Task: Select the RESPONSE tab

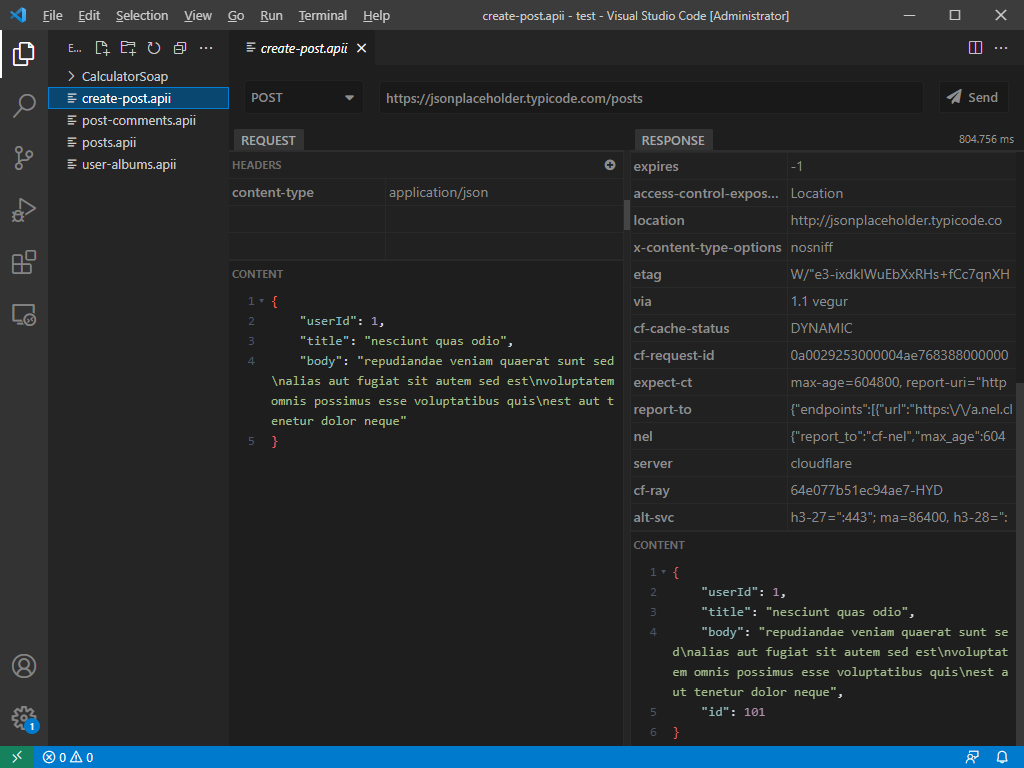Action: (673, 140)
